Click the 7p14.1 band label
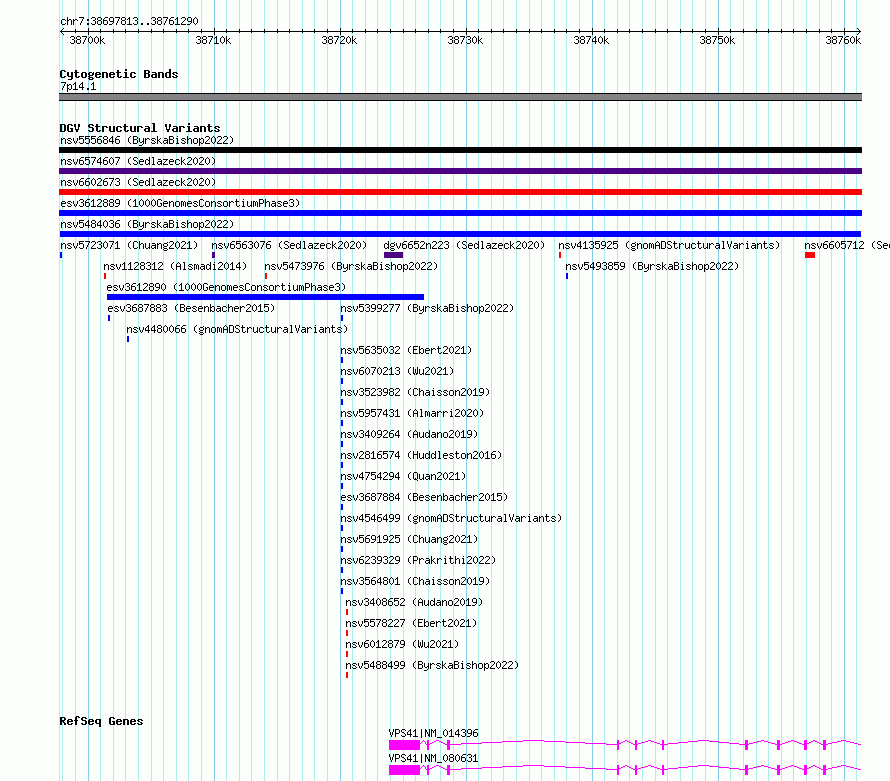Image resolution: width=890 pixels, height=781 pixels. [78, 86]
